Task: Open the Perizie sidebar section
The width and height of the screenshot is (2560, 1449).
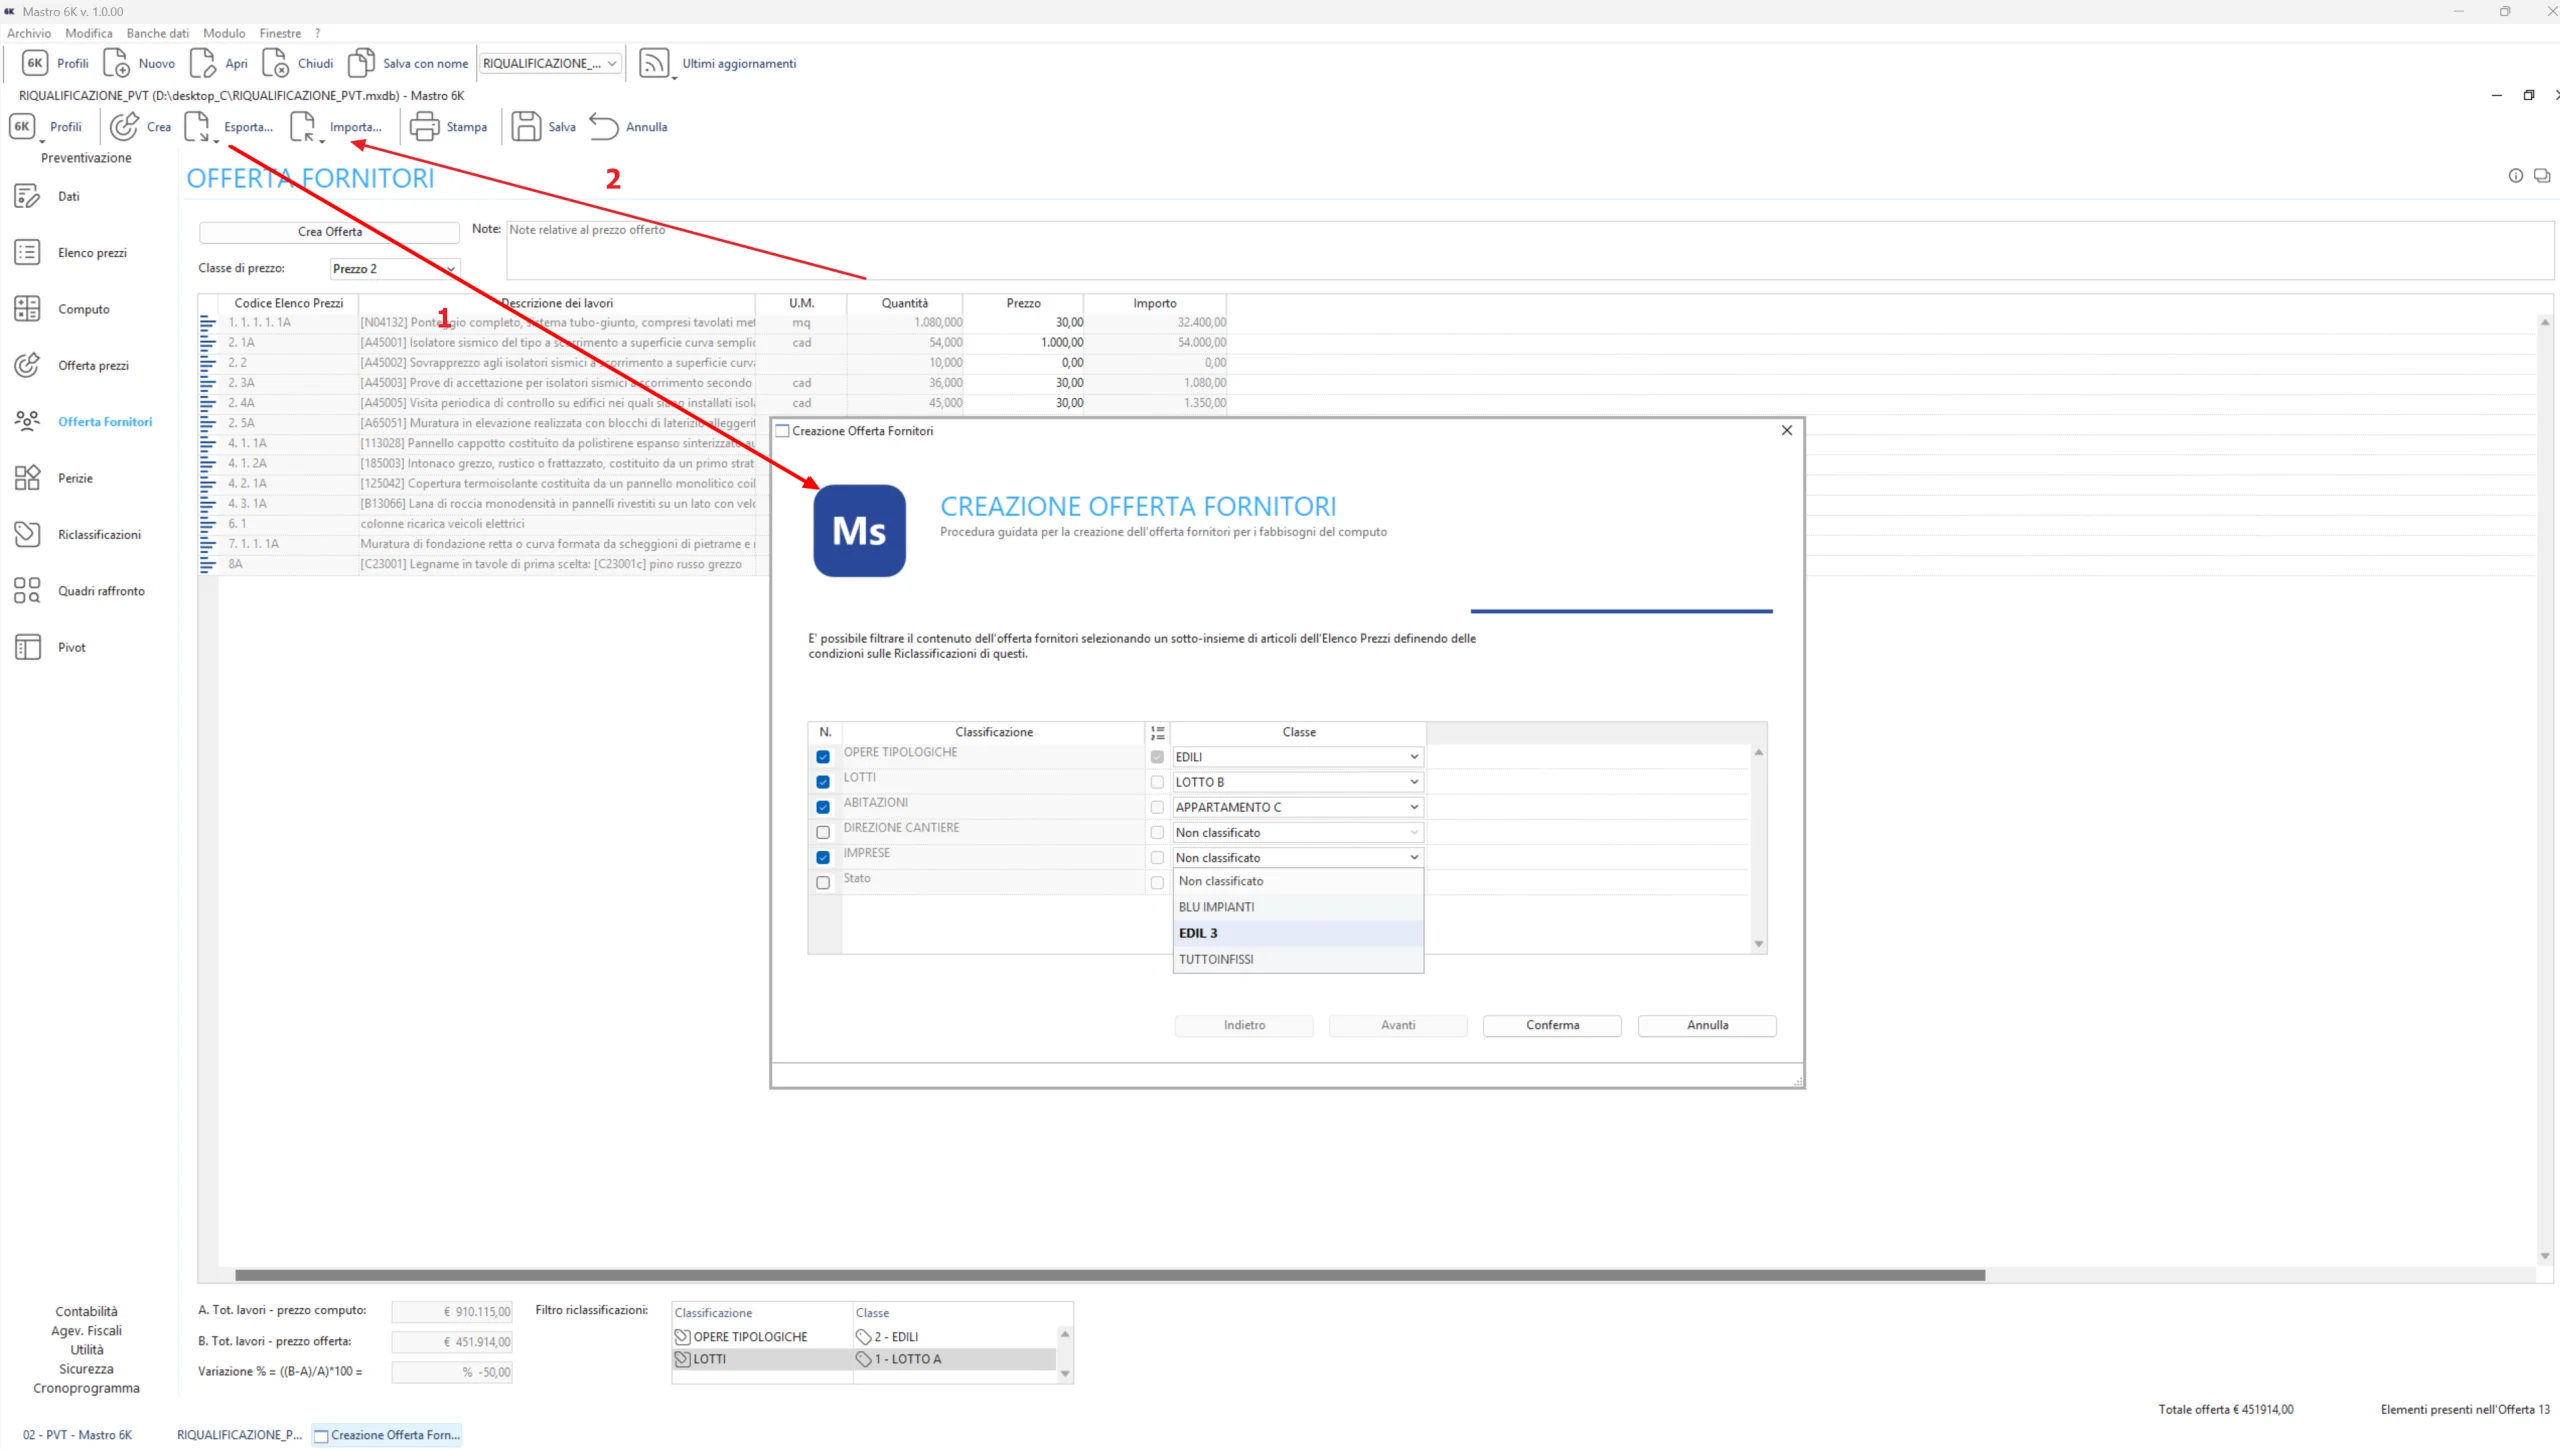Action: coord(75,478)
